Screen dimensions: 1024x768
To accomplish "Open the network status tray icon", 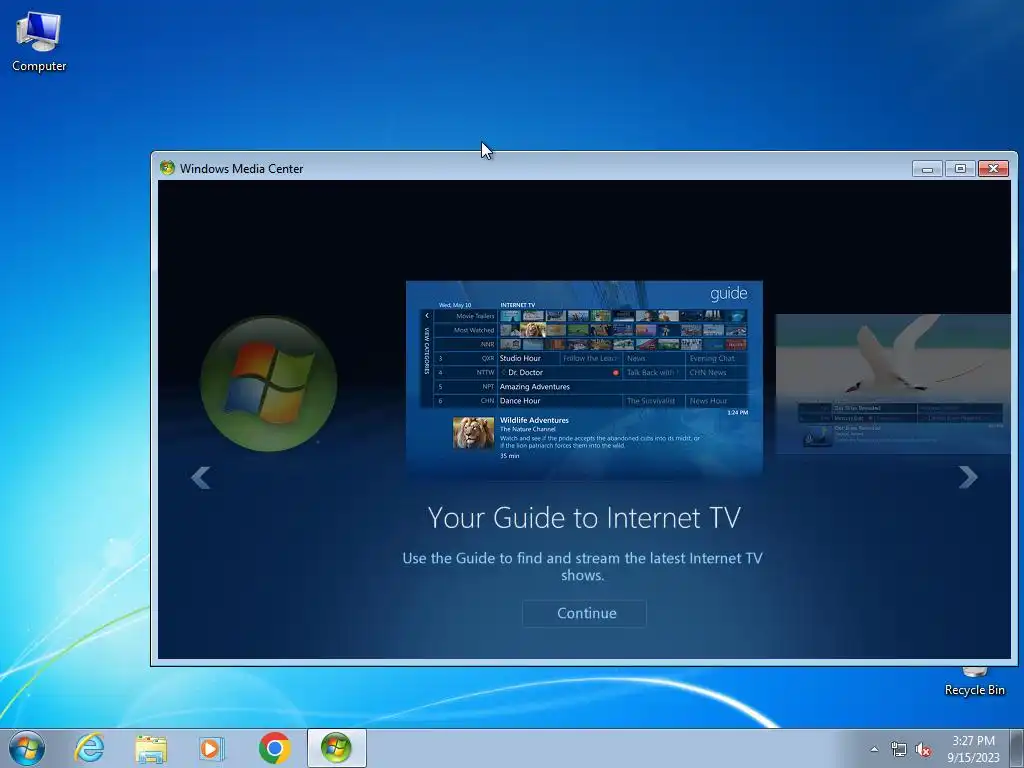I will point(899,749).
